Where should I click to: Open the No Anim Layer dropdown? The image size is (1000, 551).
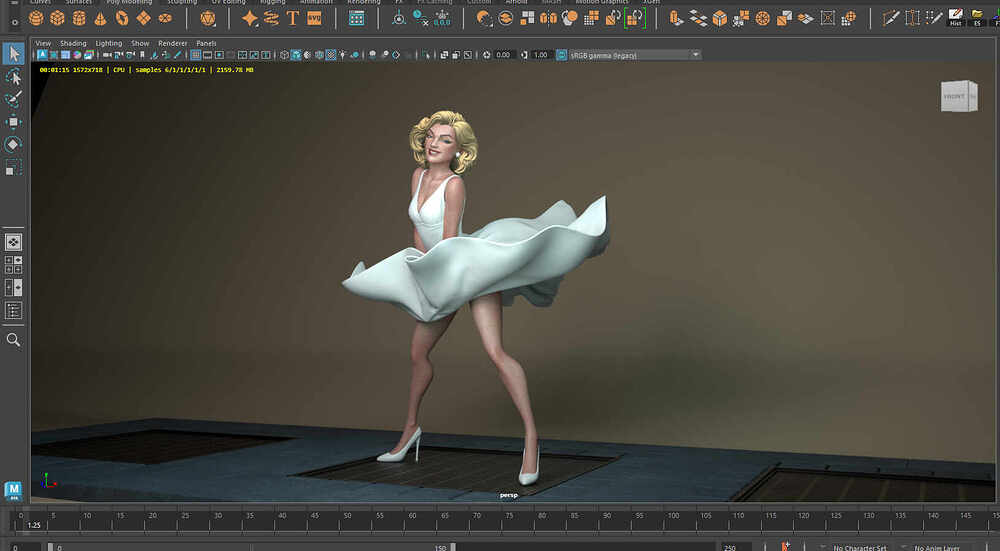coord(937,547)
